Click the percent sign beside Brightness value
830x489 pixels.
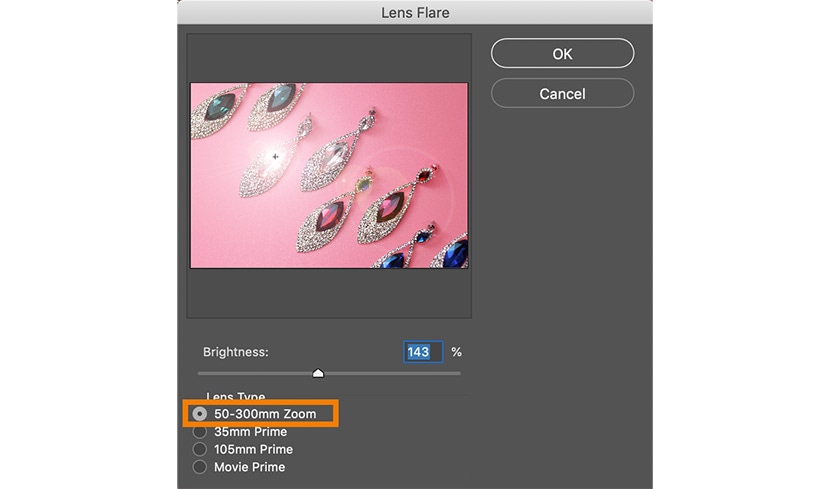click(457, 352)
